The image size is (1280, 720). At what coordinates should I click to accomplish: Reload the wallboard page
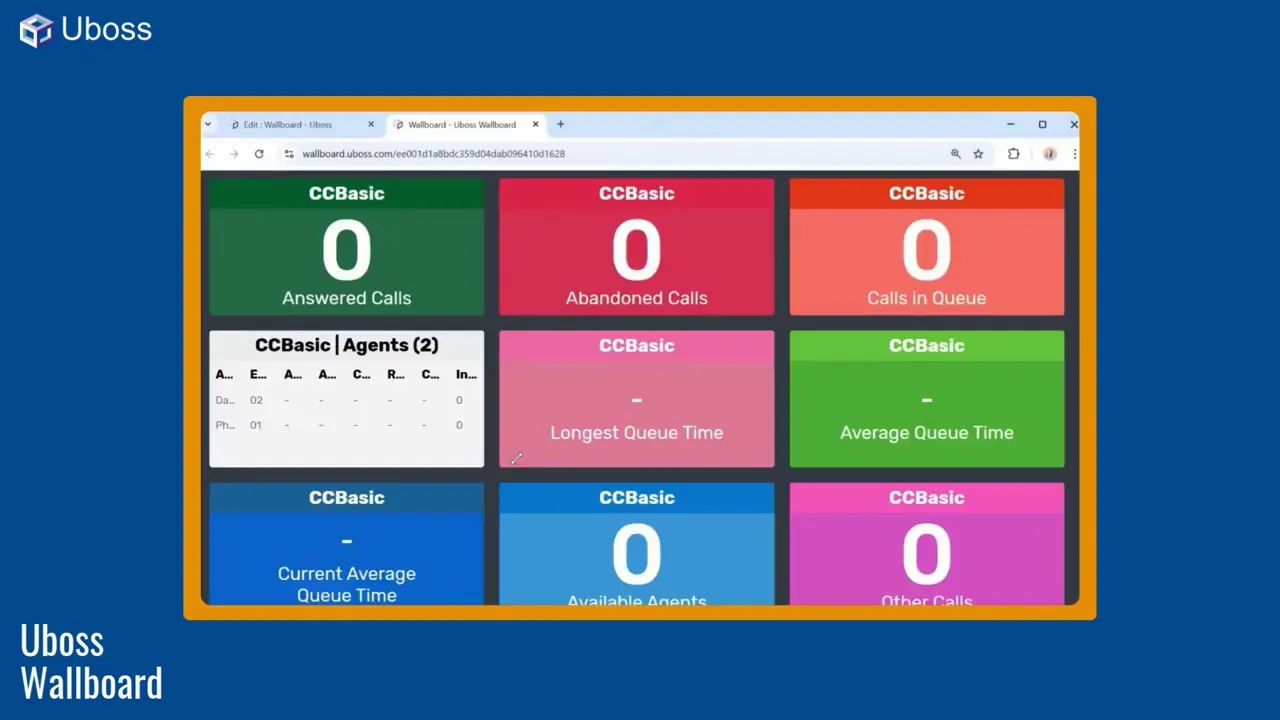[x=259, y=154]
